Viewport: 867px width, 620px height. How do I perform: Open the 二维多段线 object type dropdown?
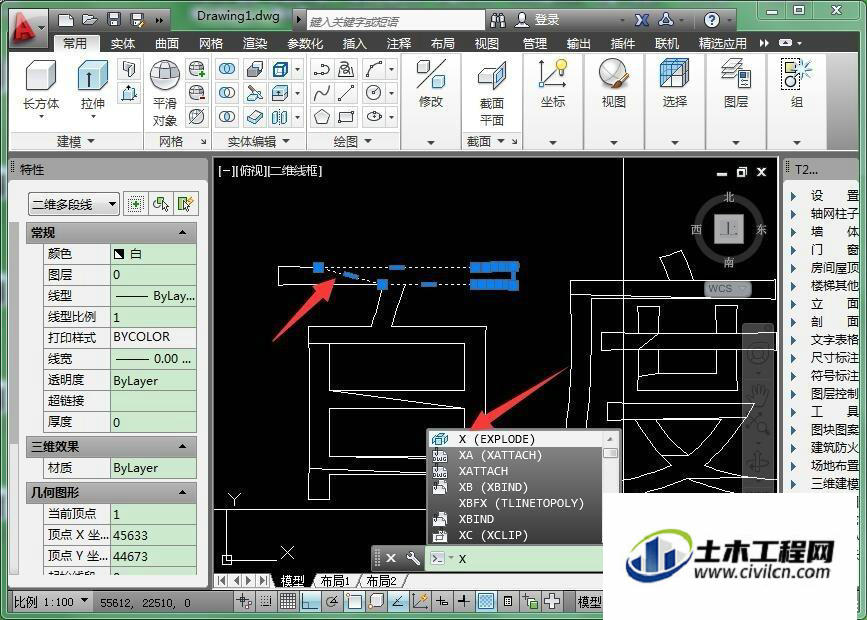click(x=74, y=205)
